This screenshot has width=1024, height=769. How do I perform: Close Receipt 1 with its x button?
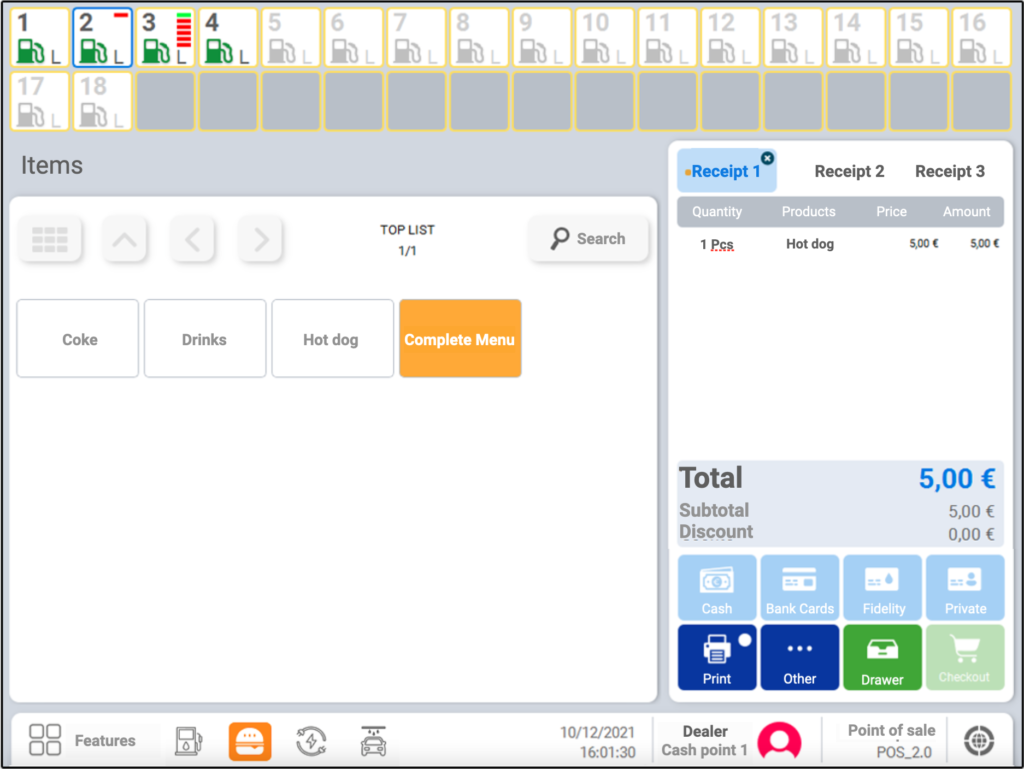(x=768, y=157)
